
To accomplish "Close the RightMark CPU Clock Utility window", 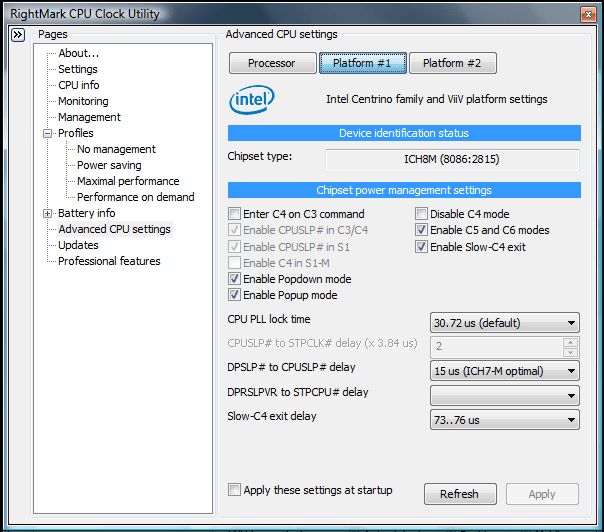I will [x=588, y=15].
